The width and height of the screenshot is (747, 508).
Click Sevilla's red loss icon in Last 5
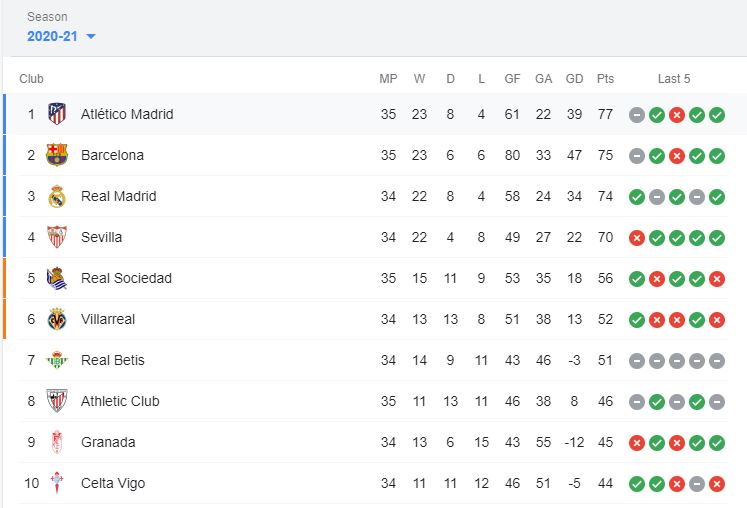(x=637, y=238)
